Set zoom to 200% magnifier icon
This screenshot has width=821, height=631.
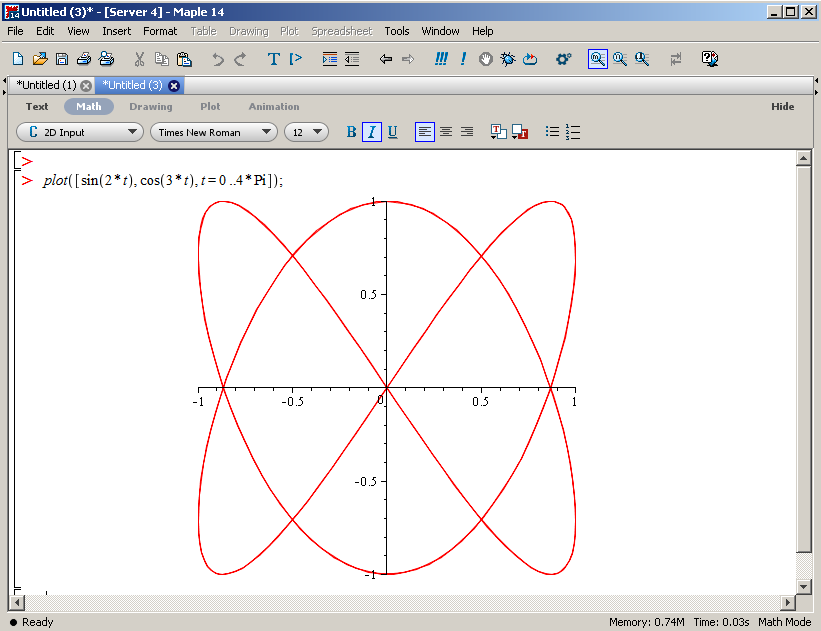tap(642, 59)
